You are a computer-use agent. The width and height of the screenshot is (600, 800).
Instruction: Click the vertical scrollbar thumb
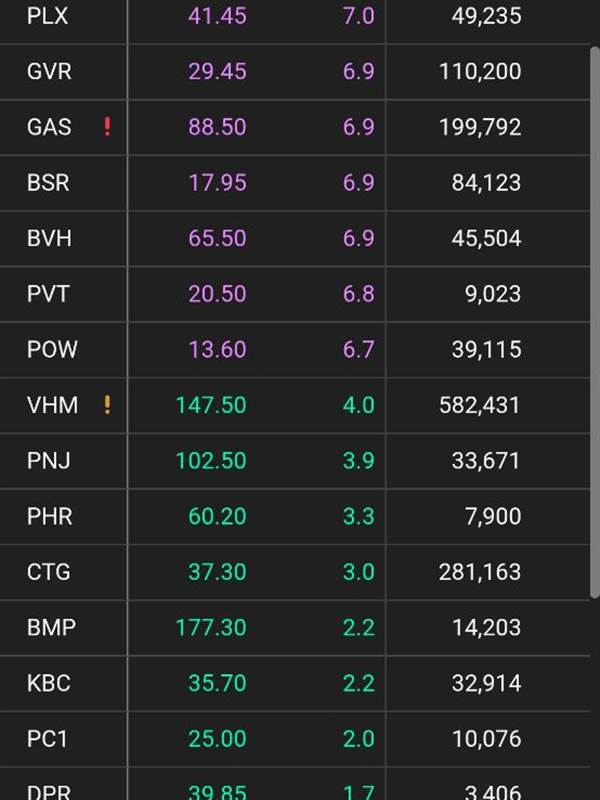(x=595, y=320)
